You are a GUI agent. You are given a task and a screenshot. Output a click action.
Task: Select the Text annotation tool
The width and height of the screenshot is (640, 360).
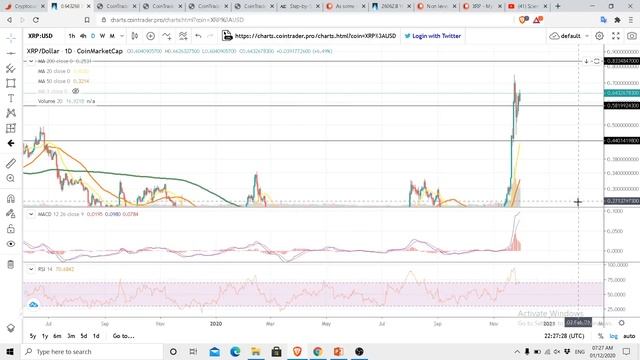tap(11, 98)
